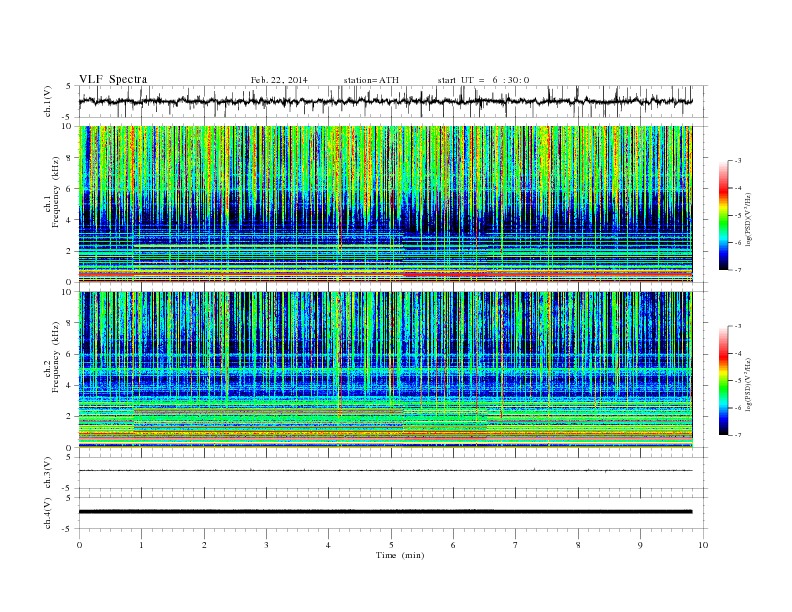Click the -4 label on ch.2 color bar

pos(738,353)
